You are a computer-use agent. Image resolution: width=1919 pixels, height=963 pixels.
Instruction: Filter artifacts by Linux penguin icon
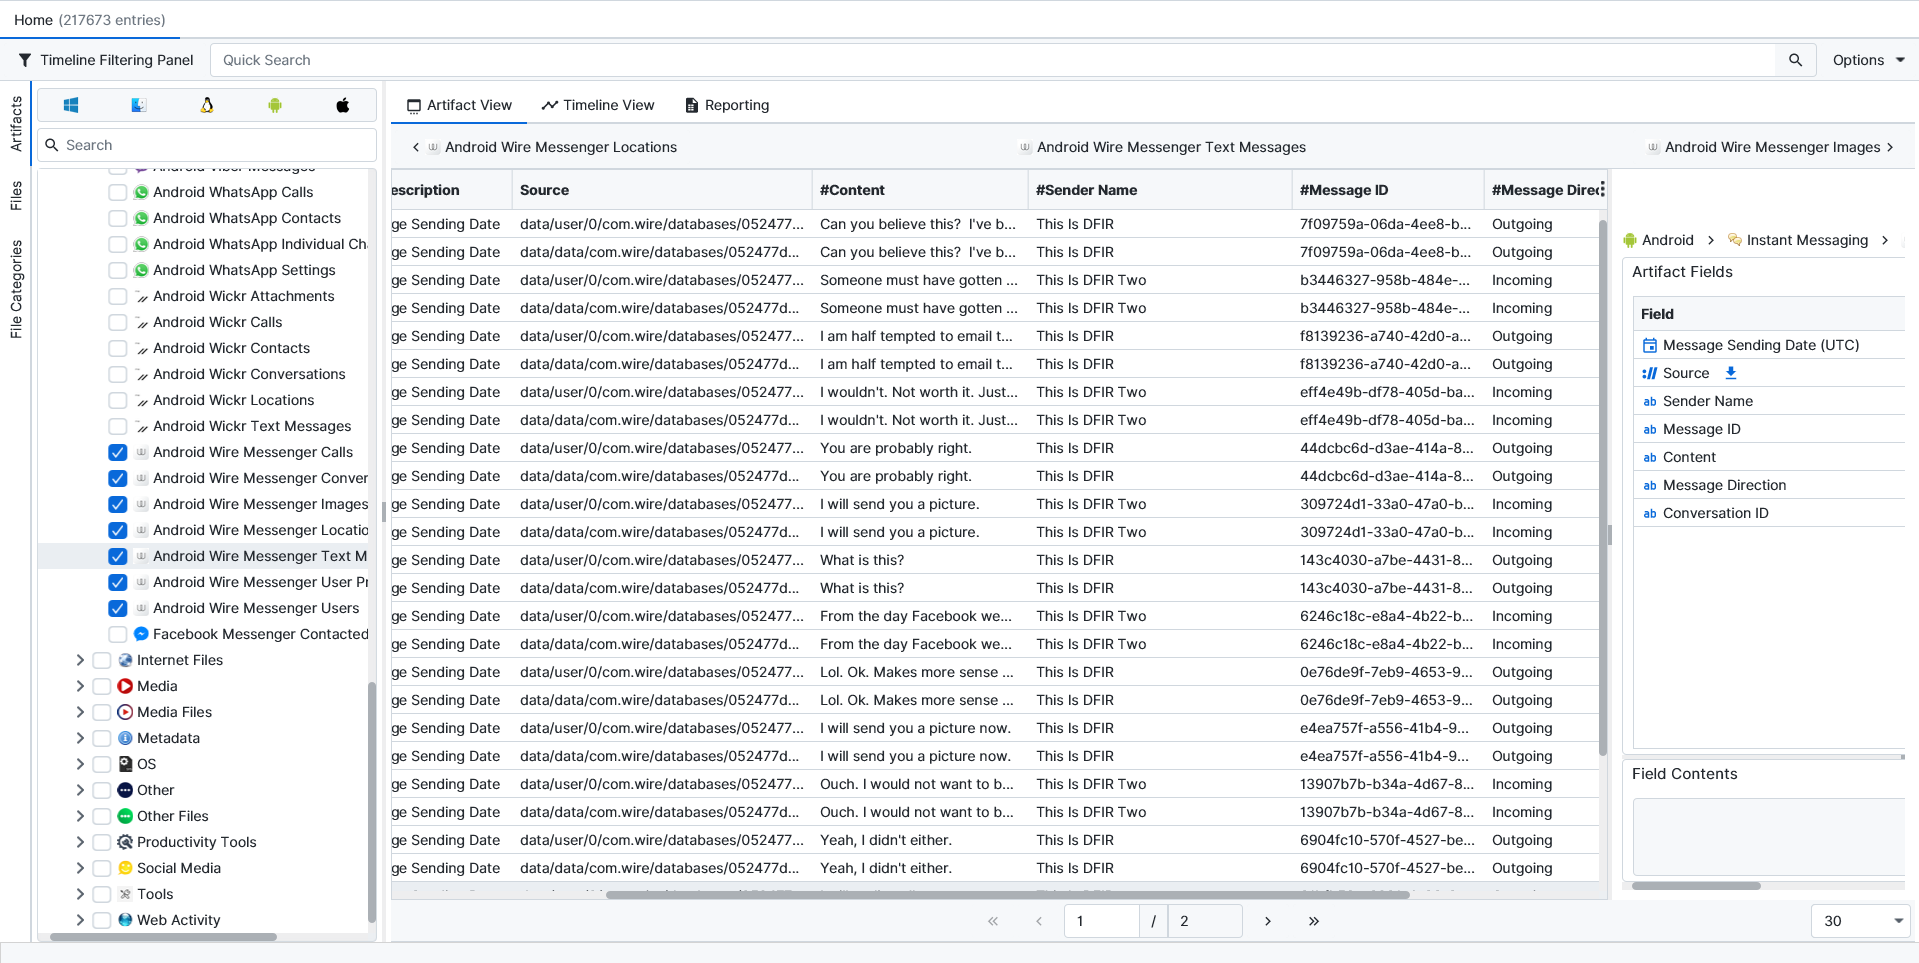pyautogui.click(x=207, y=105)
